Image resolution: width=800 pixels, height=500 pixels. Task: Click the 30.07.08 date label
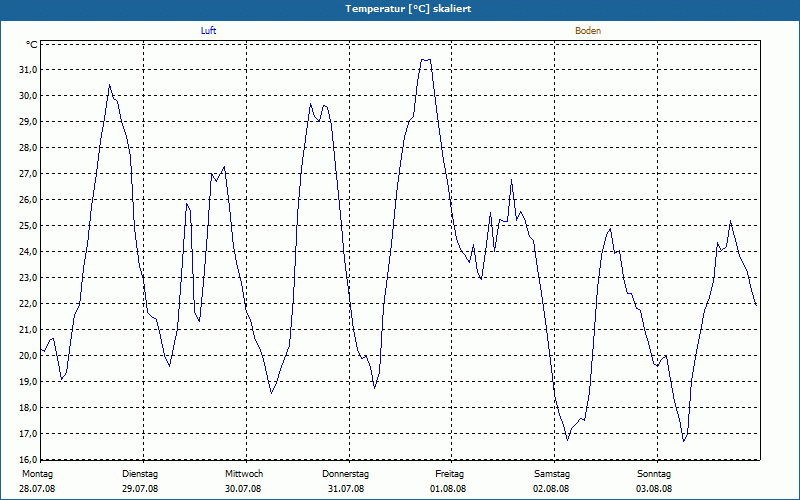(x=243, y=489)
